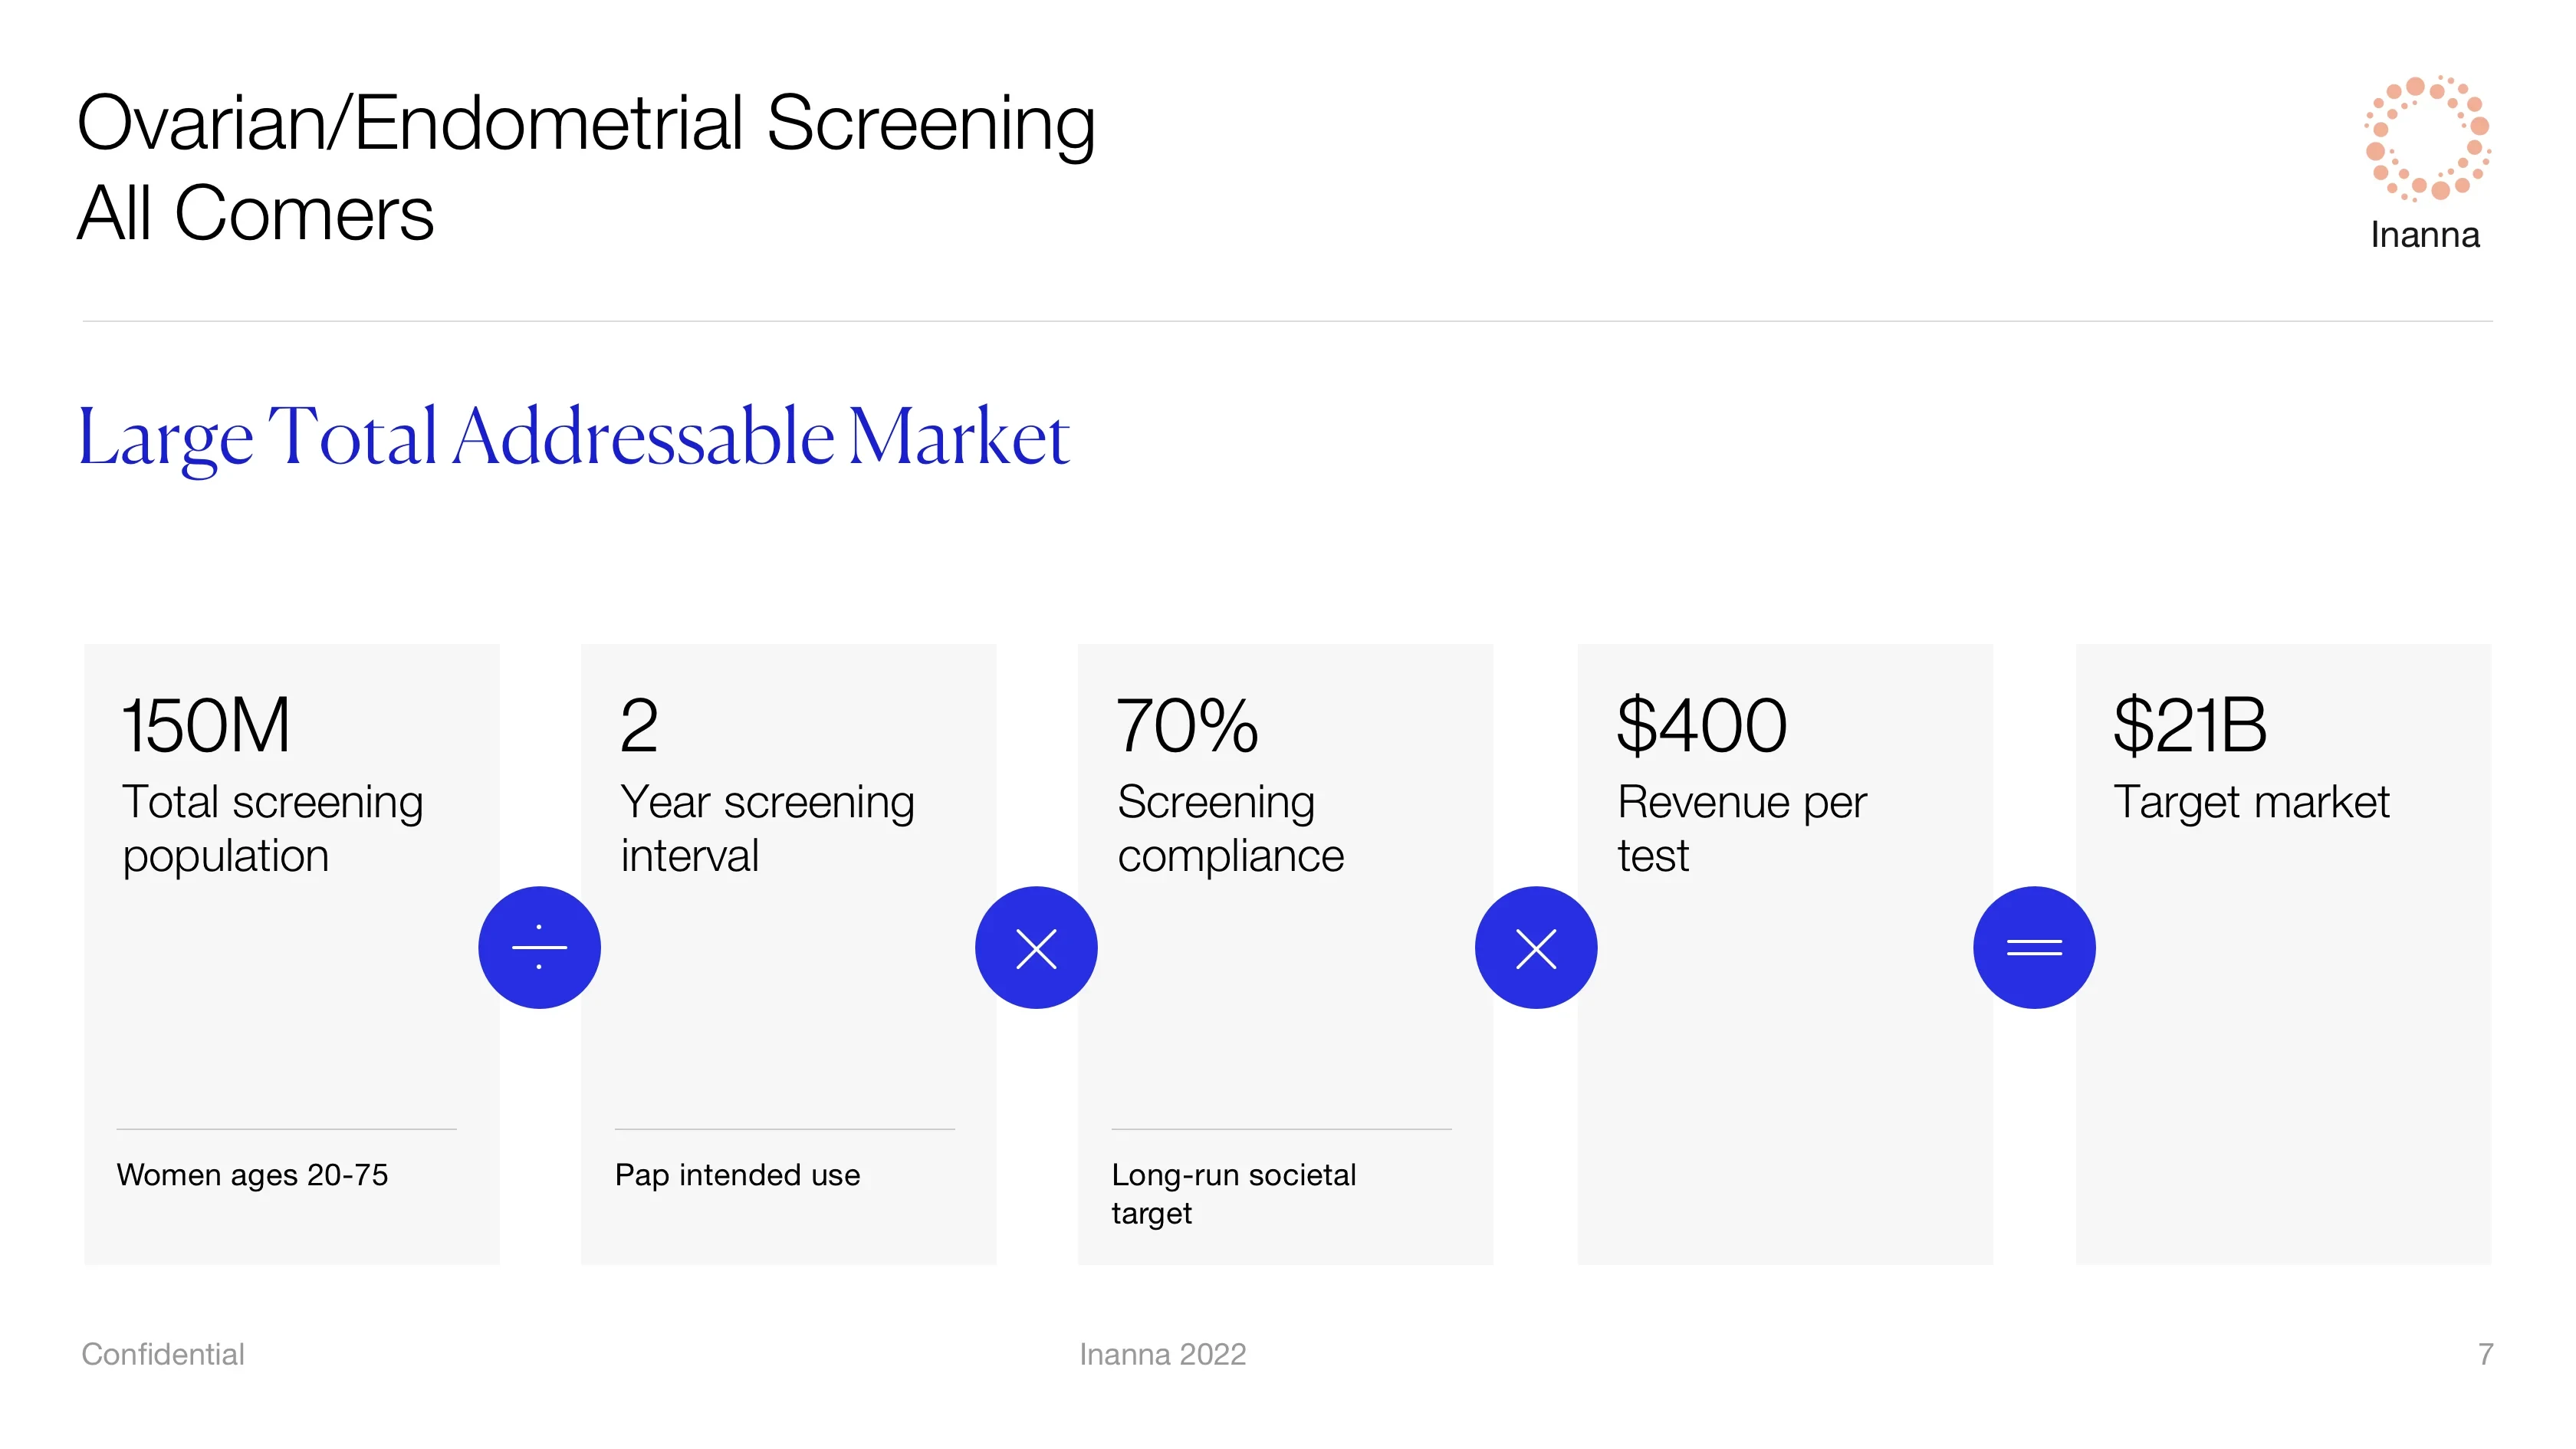Select the Large Total Addressable Market heading
This screenshot has width=2576, height=1449.
[x=574, y=438]
